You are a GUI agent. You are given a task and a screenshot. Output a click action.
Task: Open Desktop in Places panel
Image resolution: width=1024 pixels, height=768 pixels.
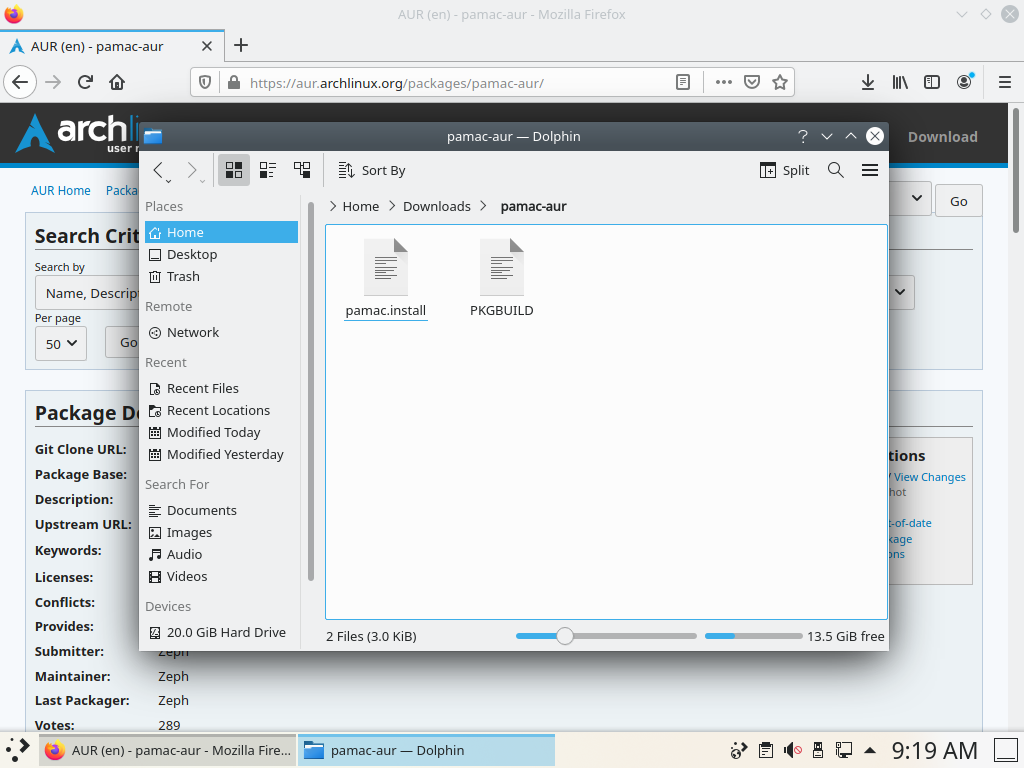pyautogui.click(x=221, y=255)
